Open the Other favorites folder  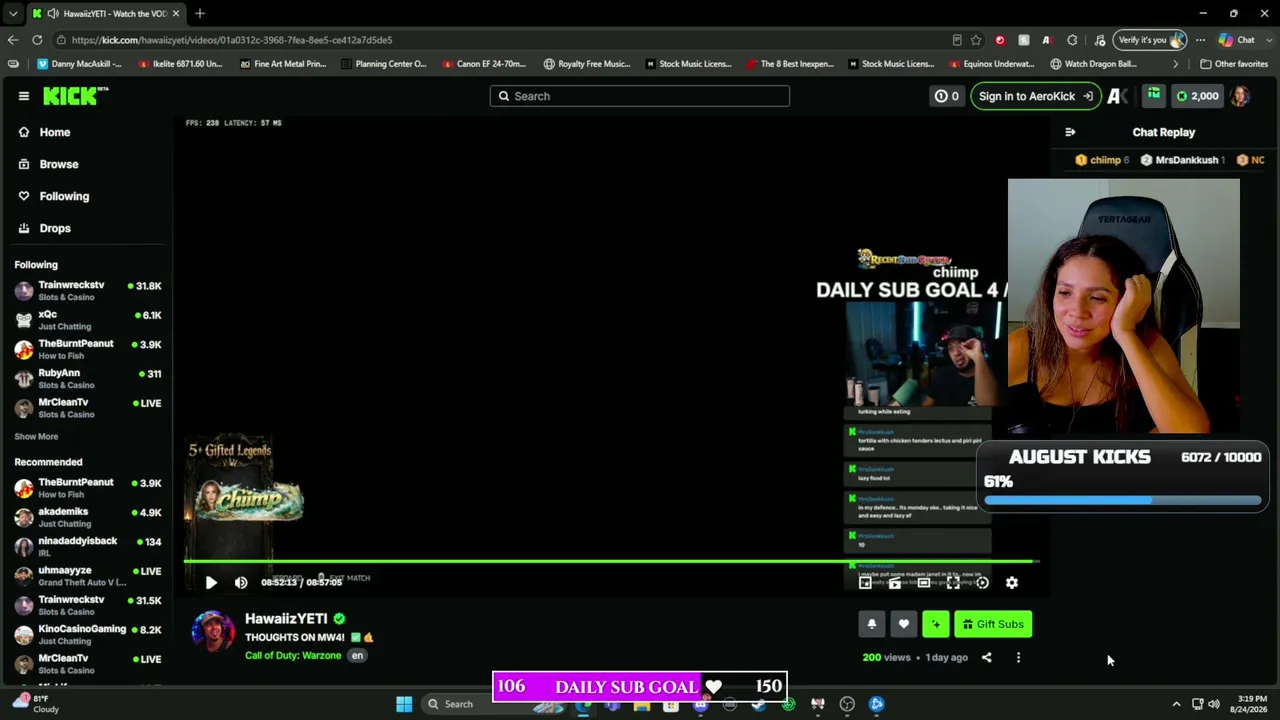pos(1234,64)
